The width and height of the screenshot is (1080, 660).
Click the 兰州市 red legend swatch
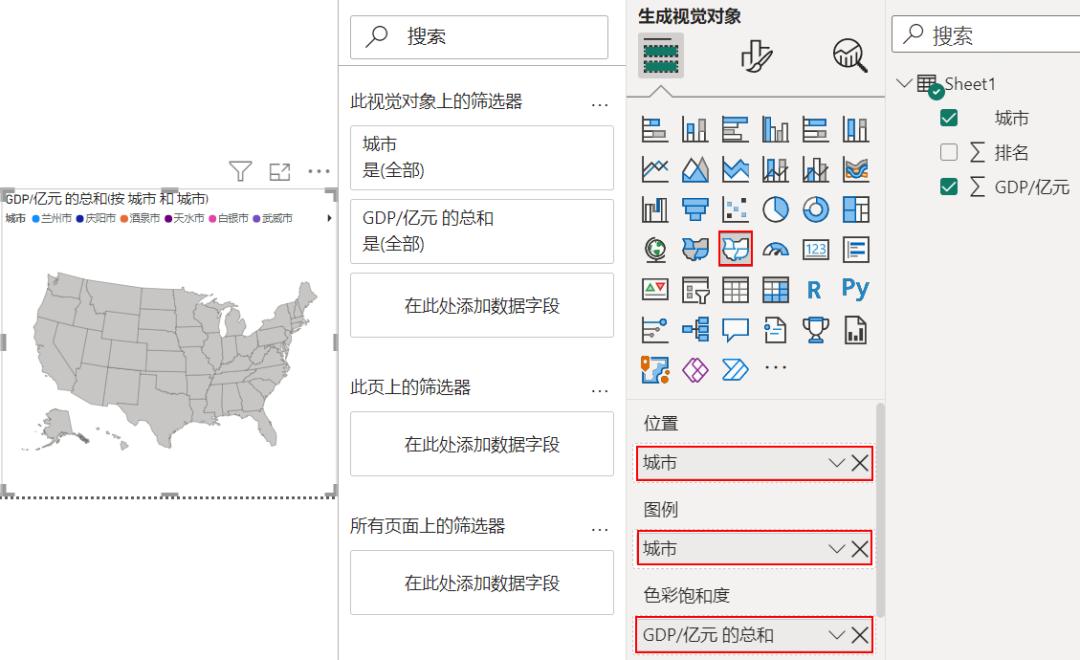click(37, 217)
